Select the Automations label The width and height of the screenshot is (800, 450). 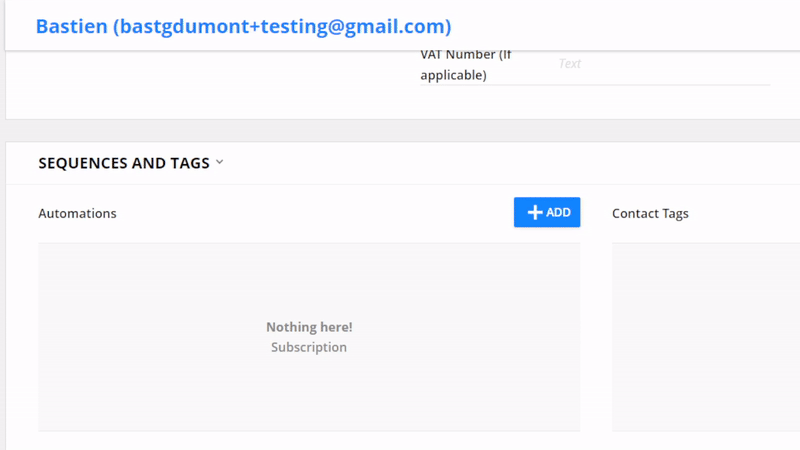pyautogui.click(x=77, y=213)
